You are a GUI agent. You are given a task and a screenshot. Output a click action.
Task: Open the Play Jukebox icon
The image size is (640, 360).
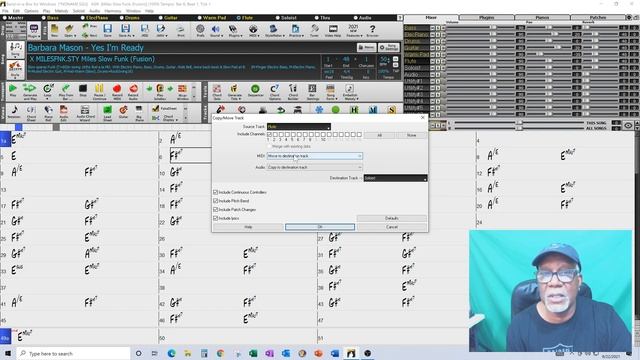[160, 91]
